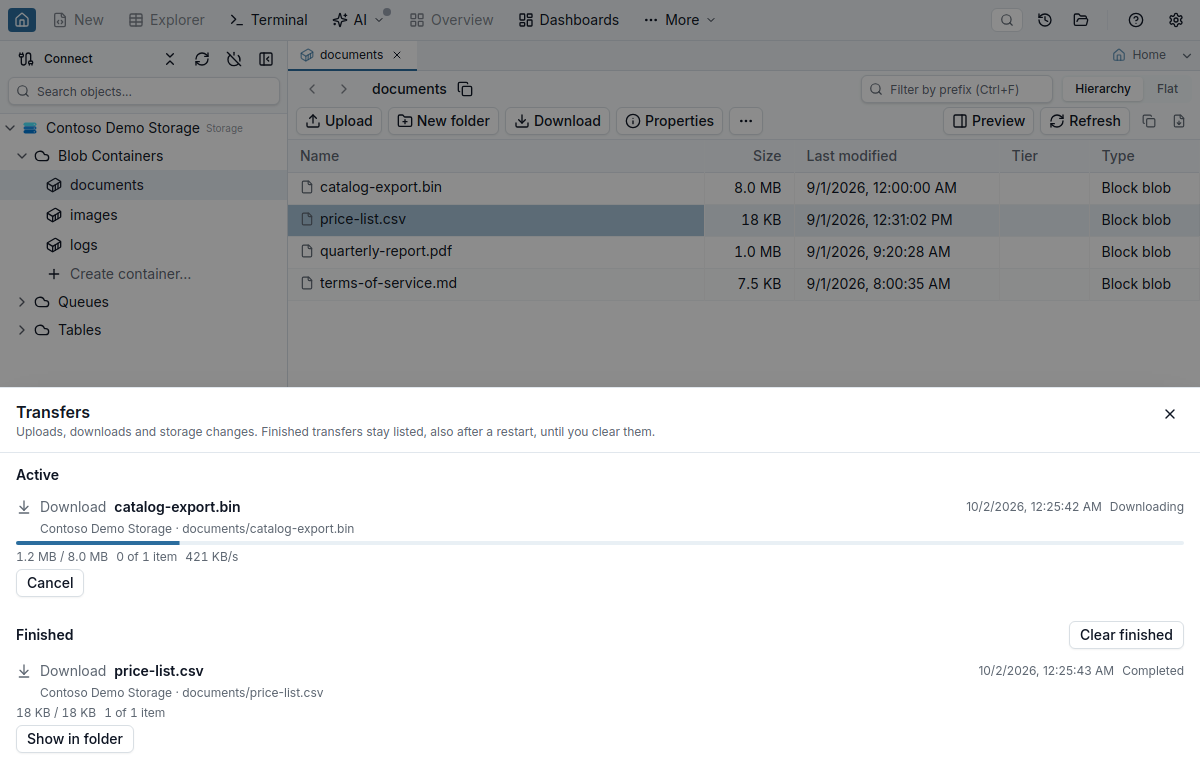Switch to Hierarchy view
Screen dimensions: 1200x773
coord(1103,89)
